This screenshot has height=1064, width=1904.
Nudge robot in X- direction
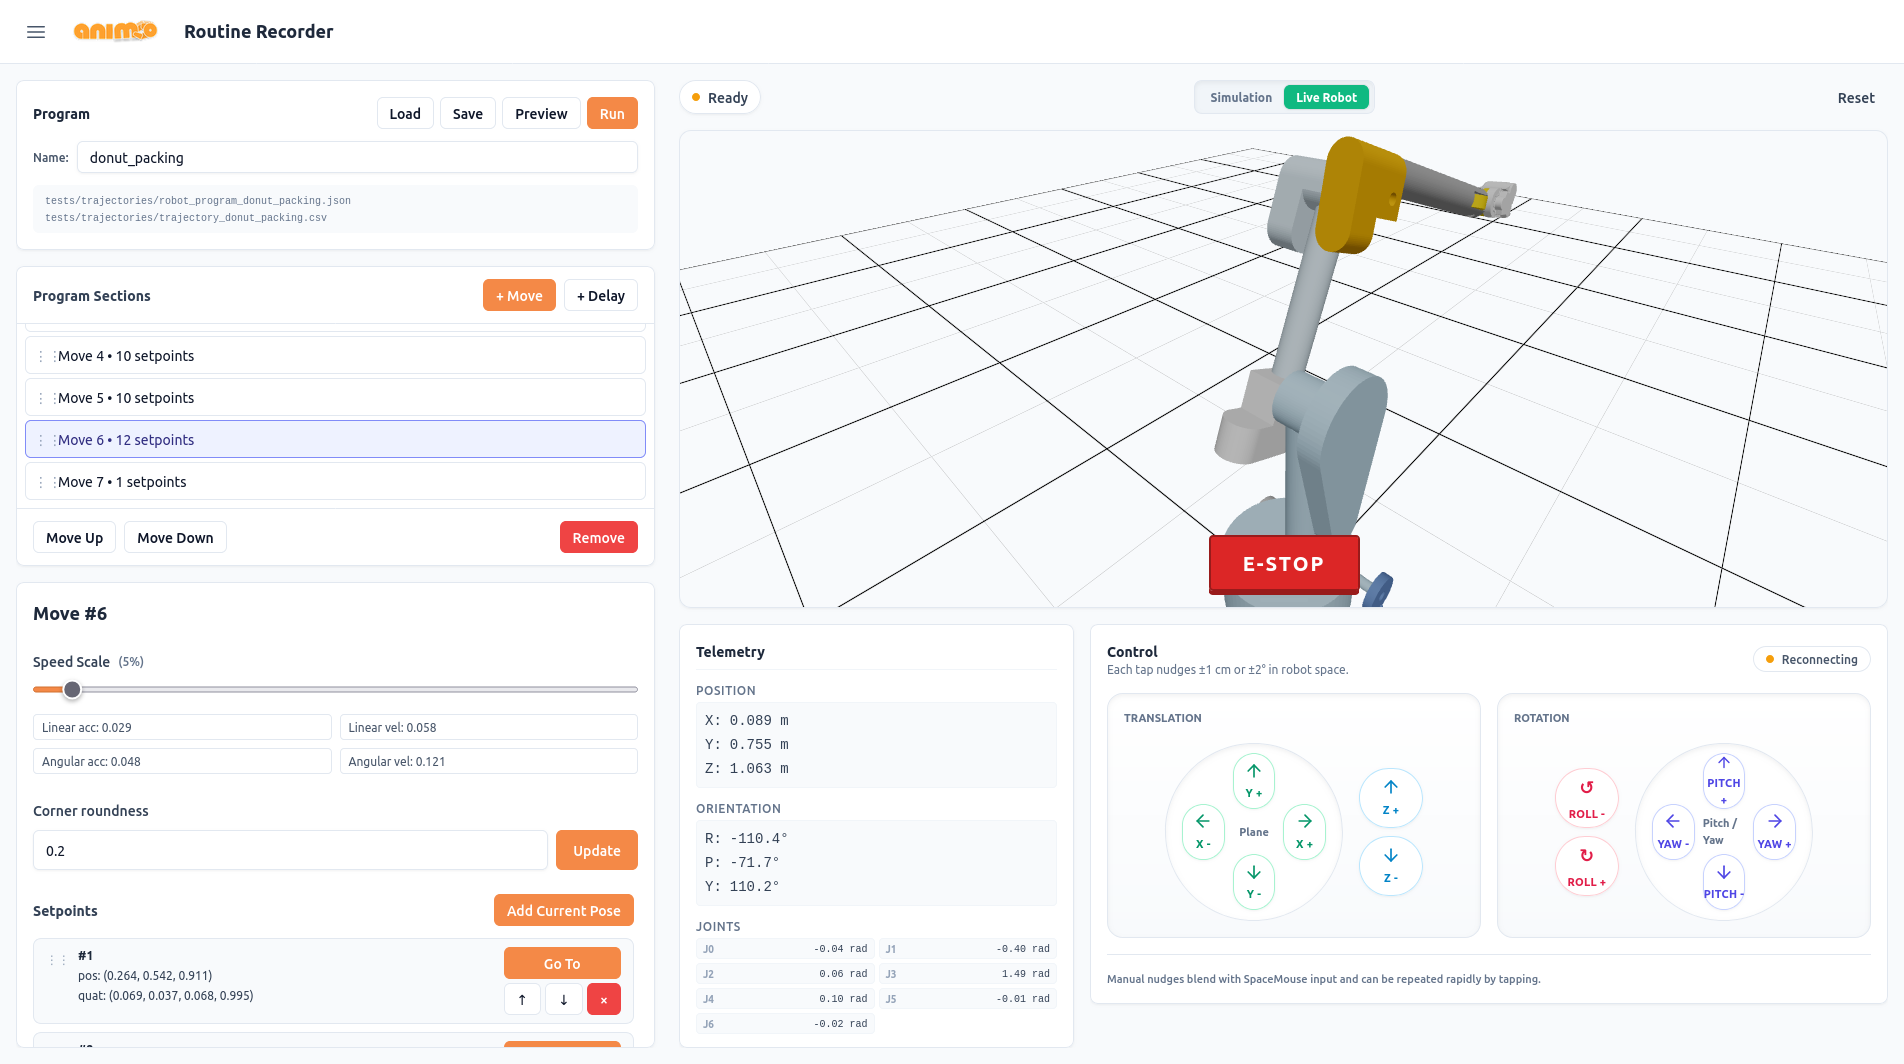(1203, 831)
